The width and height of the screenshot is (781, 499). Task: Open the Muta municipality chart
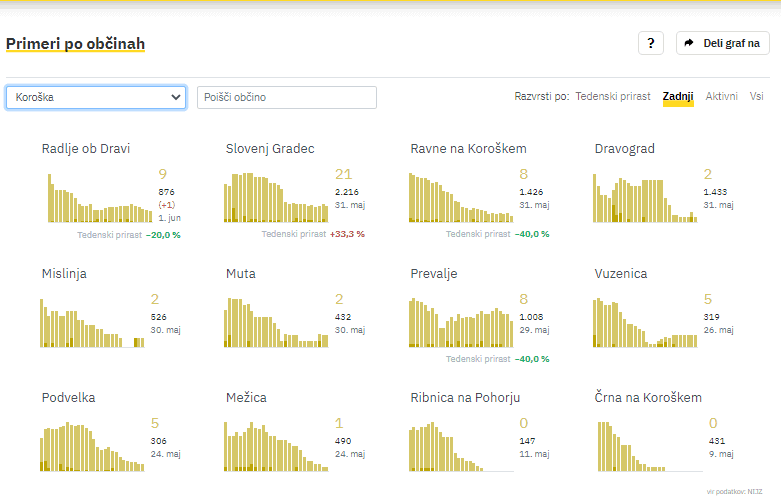(x=277, y=323)
